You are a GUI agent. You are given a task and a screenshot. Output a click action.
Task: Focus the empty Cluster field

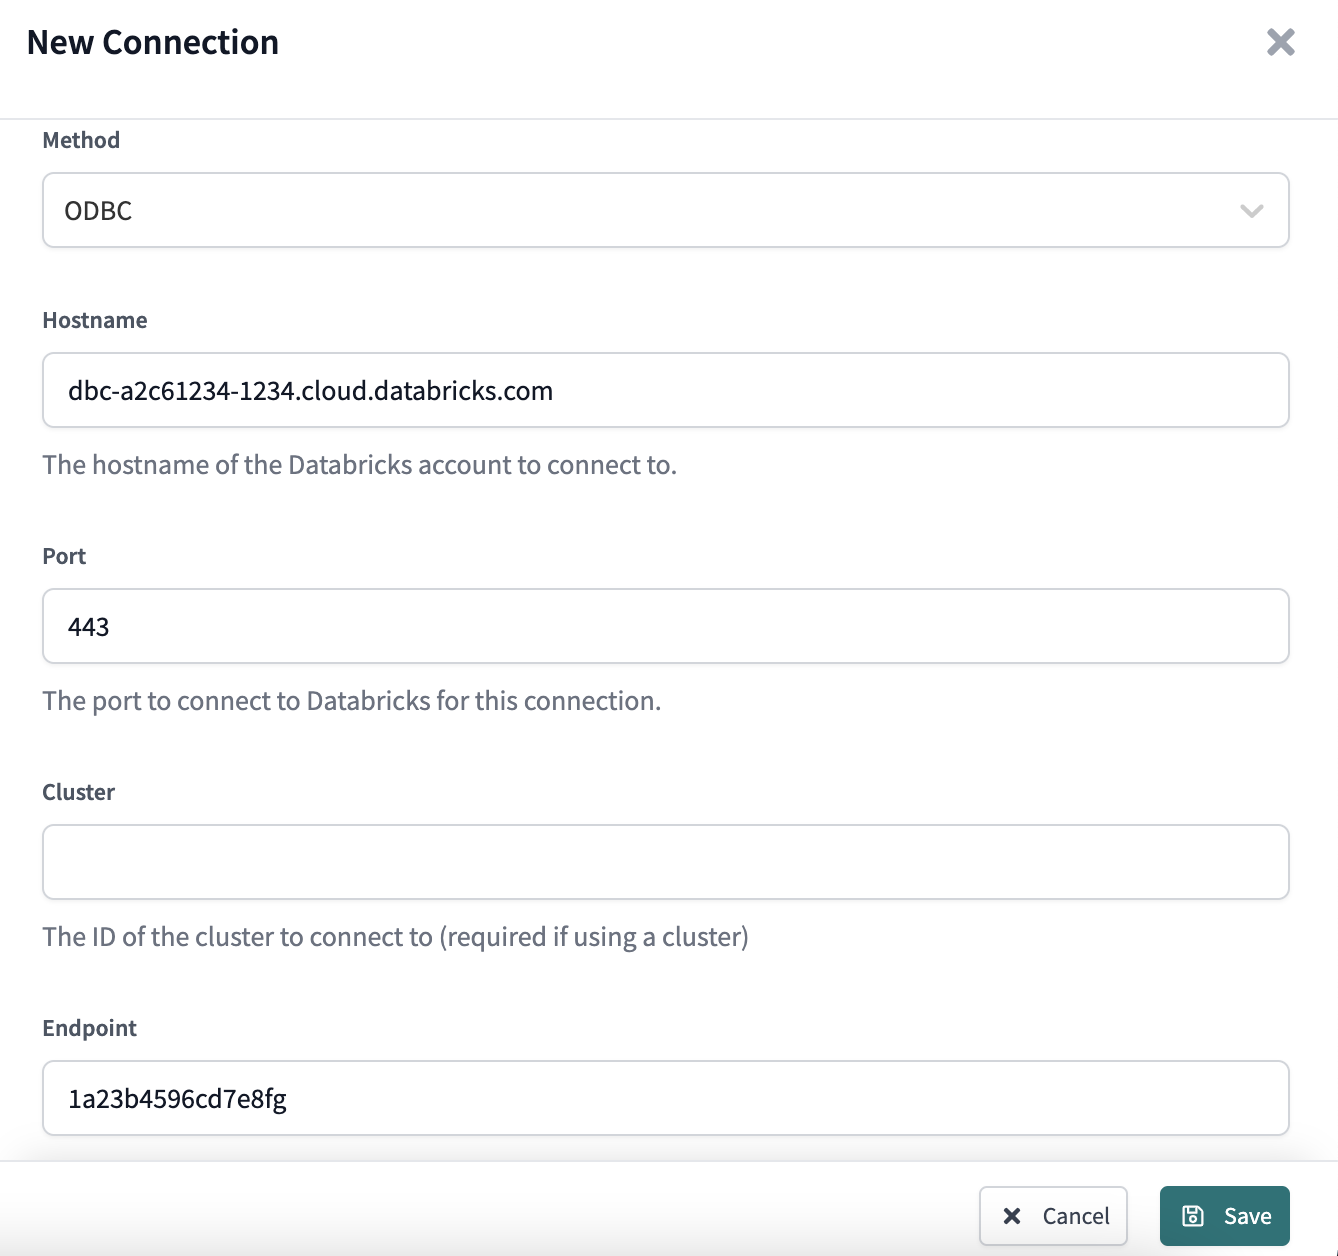point(665,862)
